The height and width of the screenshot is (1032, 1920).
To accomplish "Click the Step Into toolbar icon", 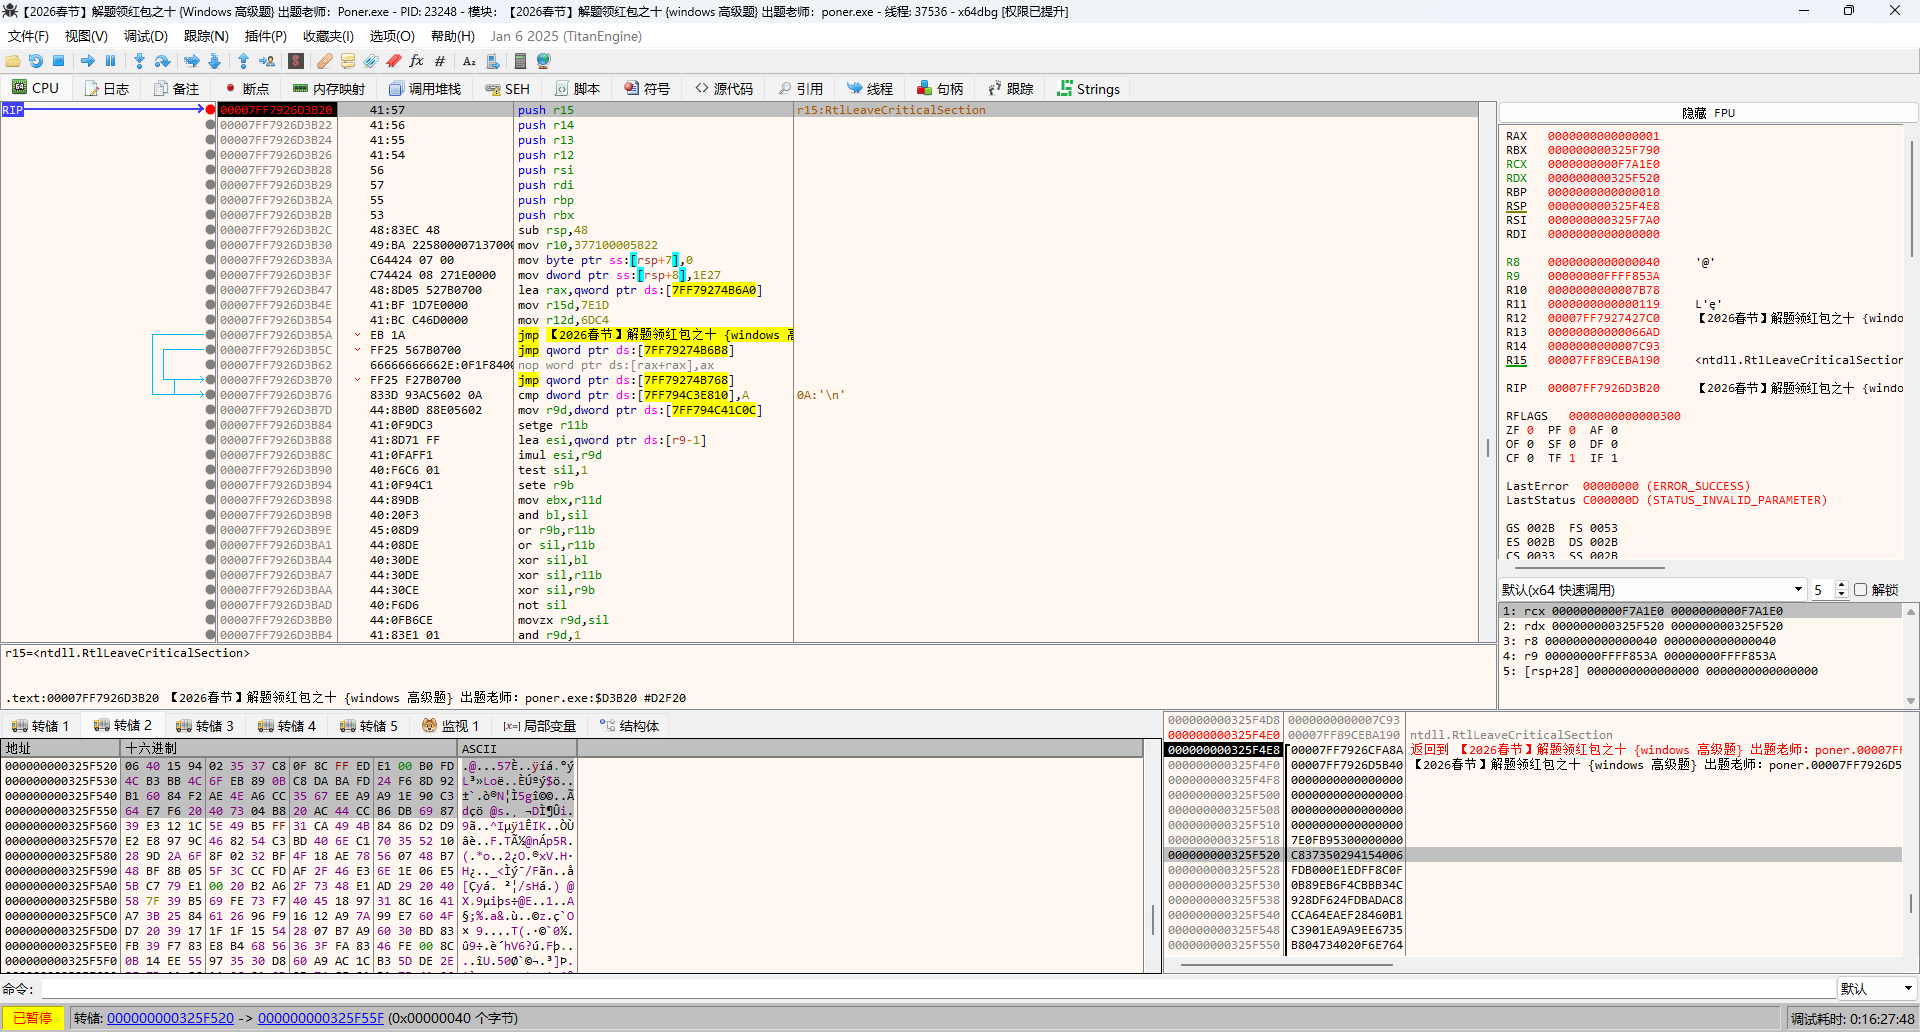I will pos(139,61).
